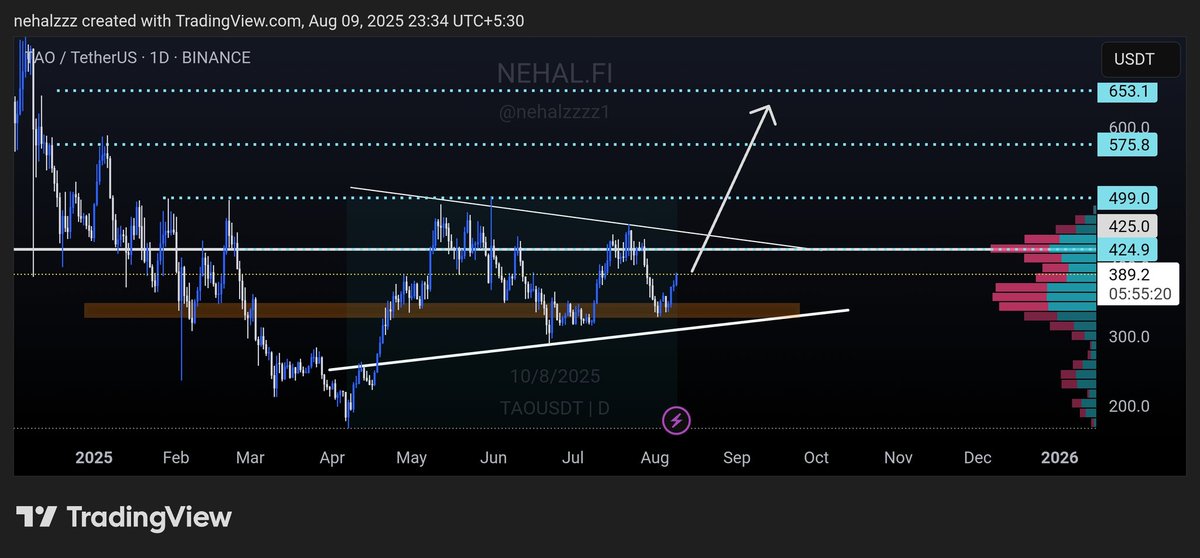
Task: Click the 425.0 price label
Action: click(x=1127, y=226)
